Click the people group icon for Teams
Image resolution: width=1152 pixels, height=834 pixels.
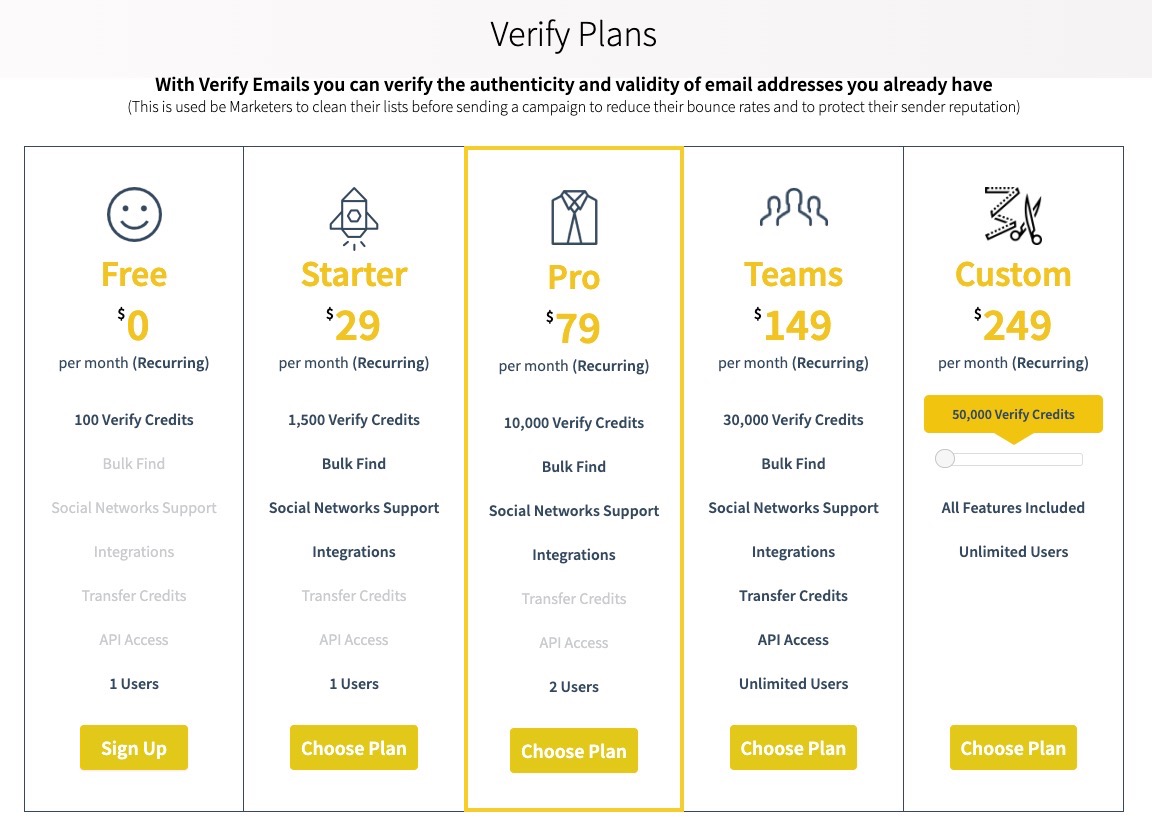793,207
